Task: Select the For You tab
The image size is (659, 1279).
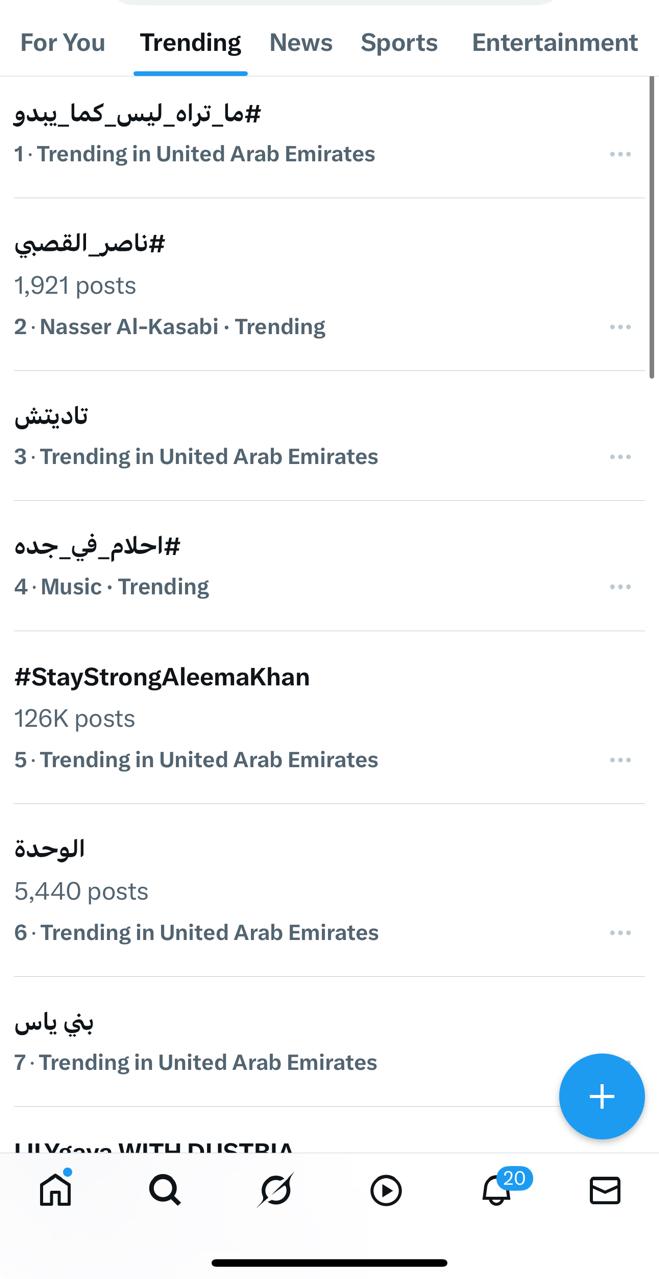Action: [62, 42]
